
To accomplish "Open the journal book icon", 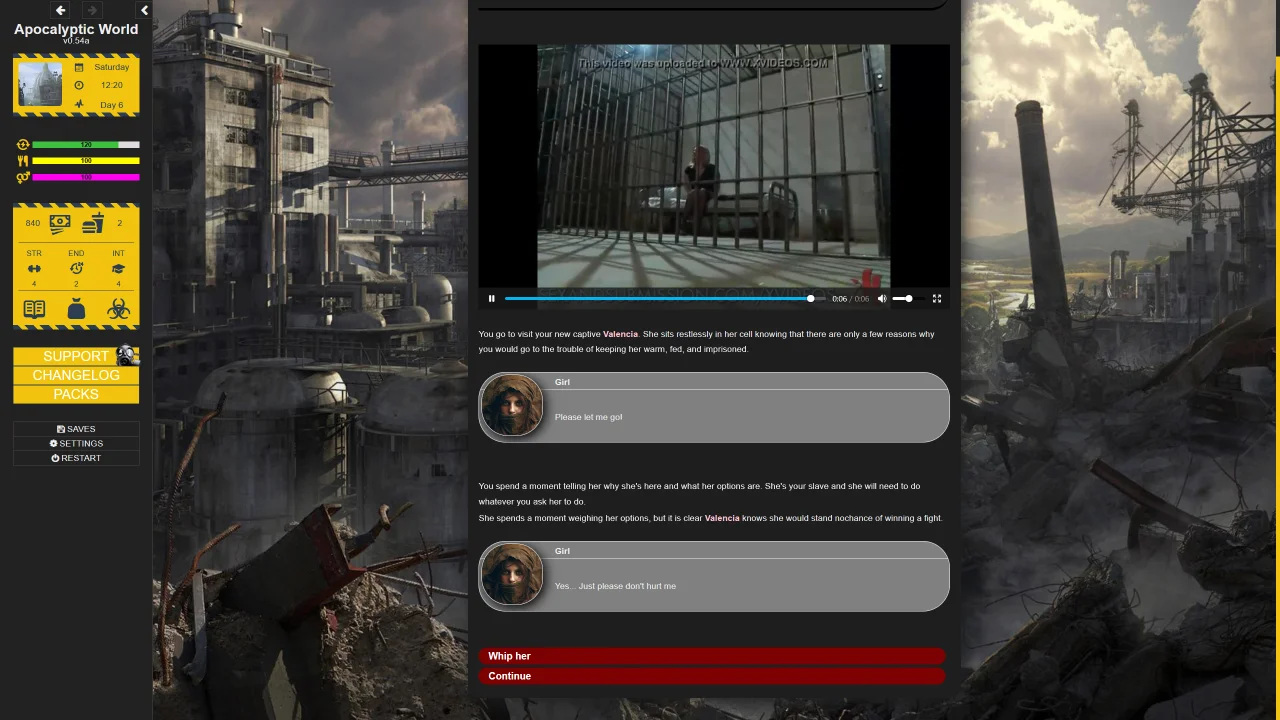I will 34,309.
